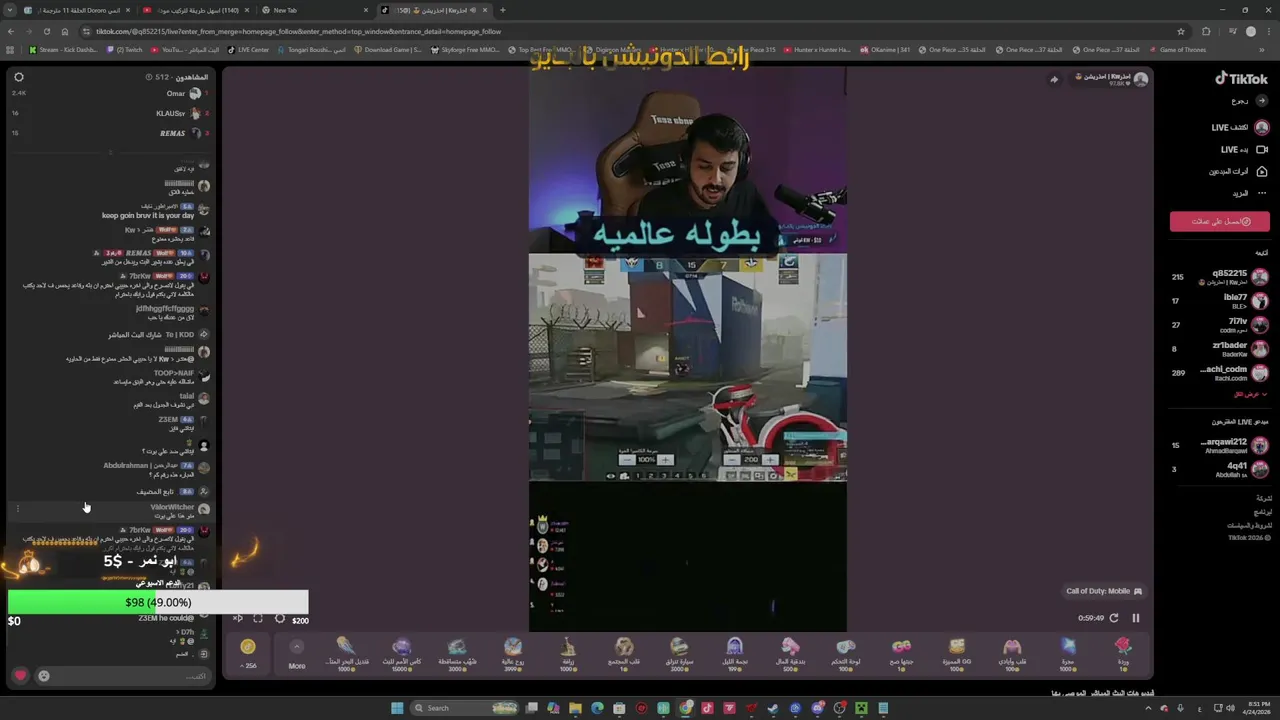Send the heart-hands gift costing 100

[1012, 652]
